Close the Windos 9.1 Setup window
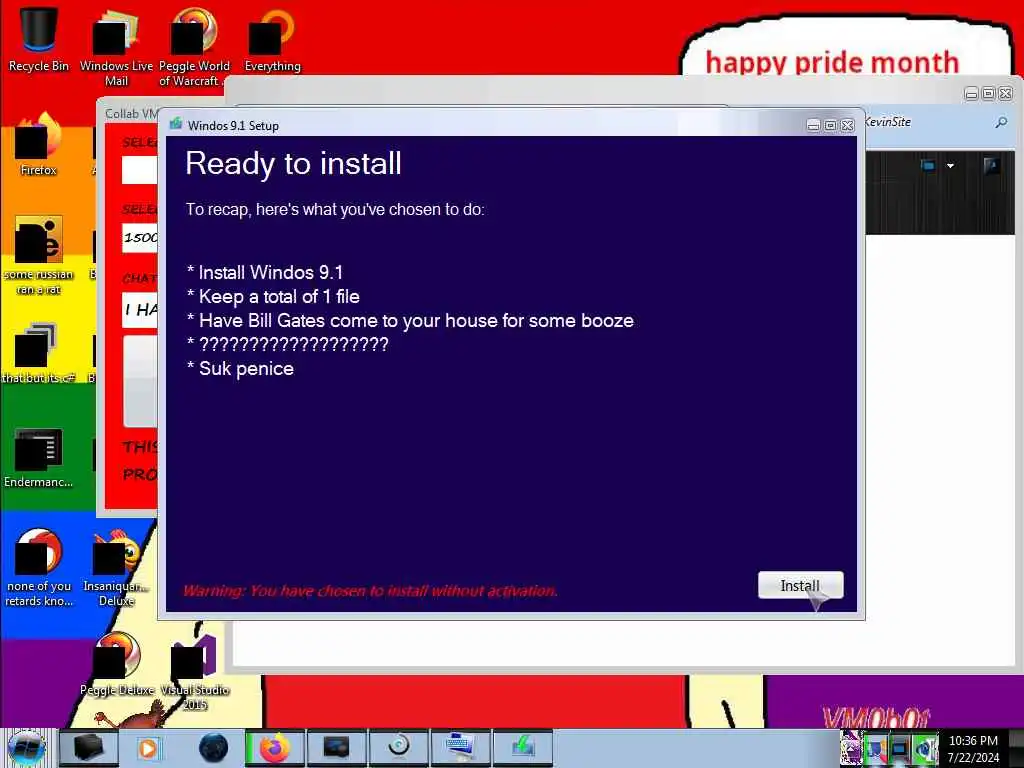The height and width of the screenshot is (768, 1024). [x=848, y=125]
